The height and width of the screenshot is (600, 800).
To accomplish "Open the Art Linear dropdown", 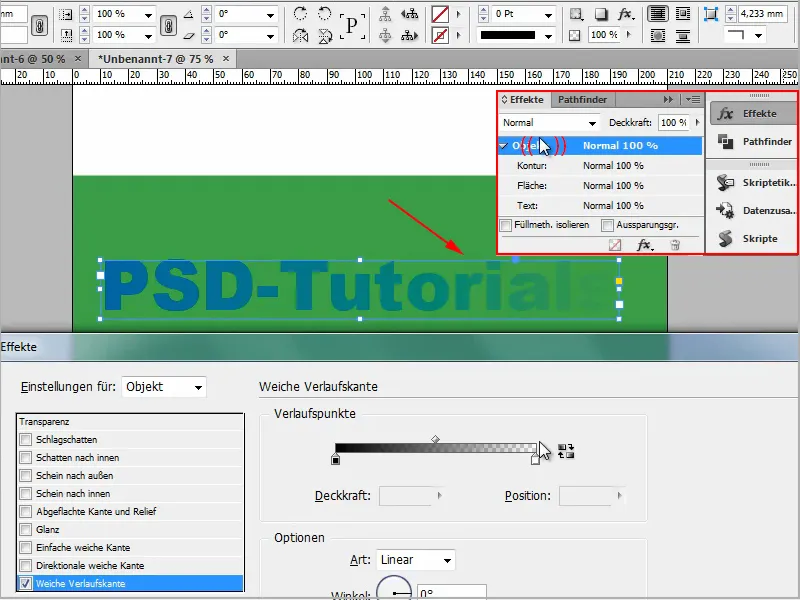I will 416,560.
